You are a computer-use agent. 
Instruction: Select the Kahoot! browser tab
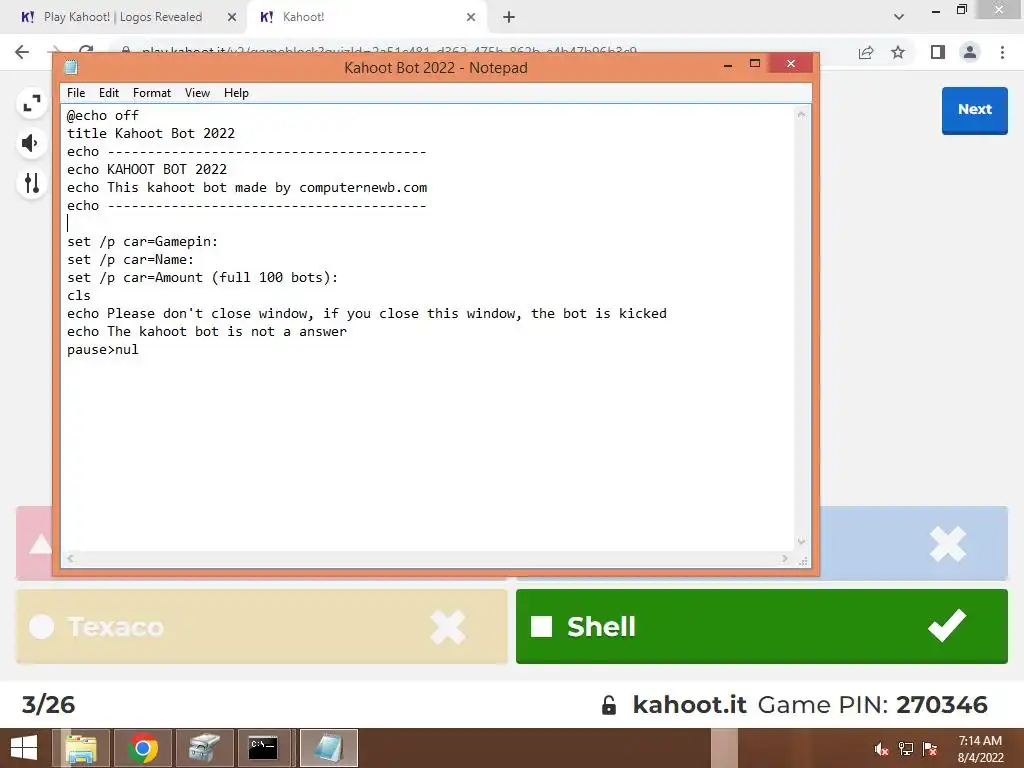coord(366,17)
